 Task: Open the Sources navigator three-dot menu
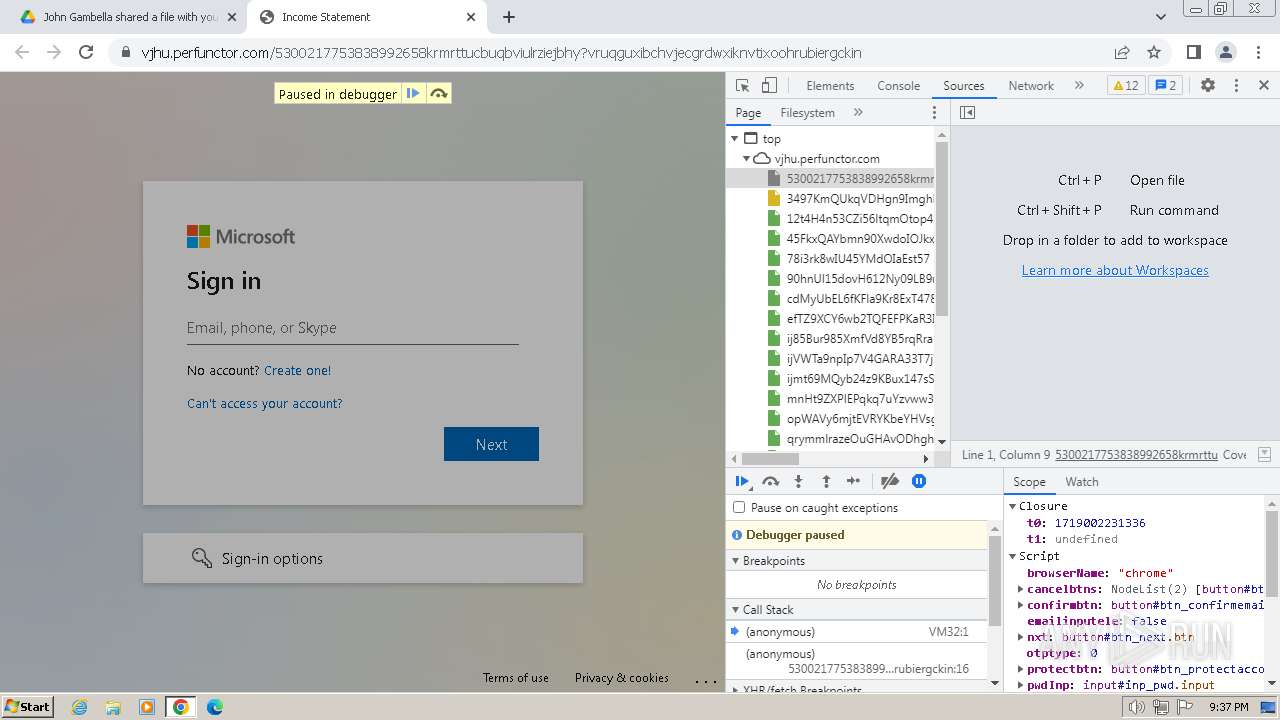point(935,113)
